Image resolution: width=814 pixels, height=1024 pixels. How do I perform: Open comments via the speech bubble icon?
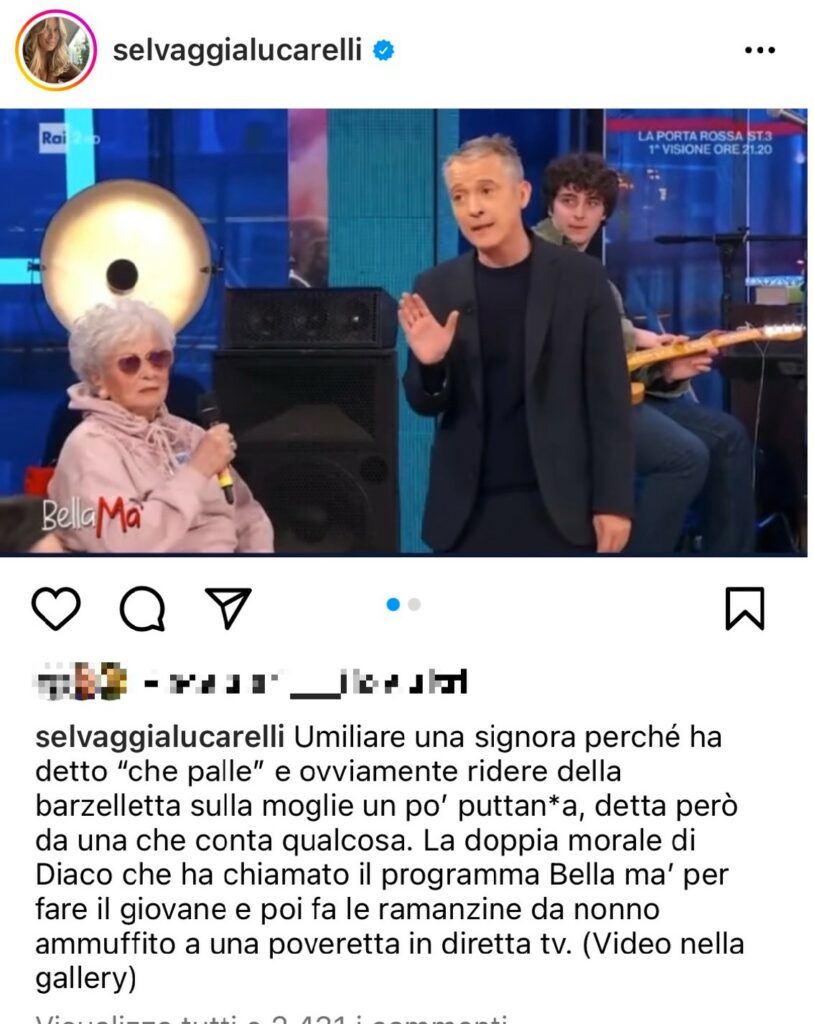tap(142, 609)
